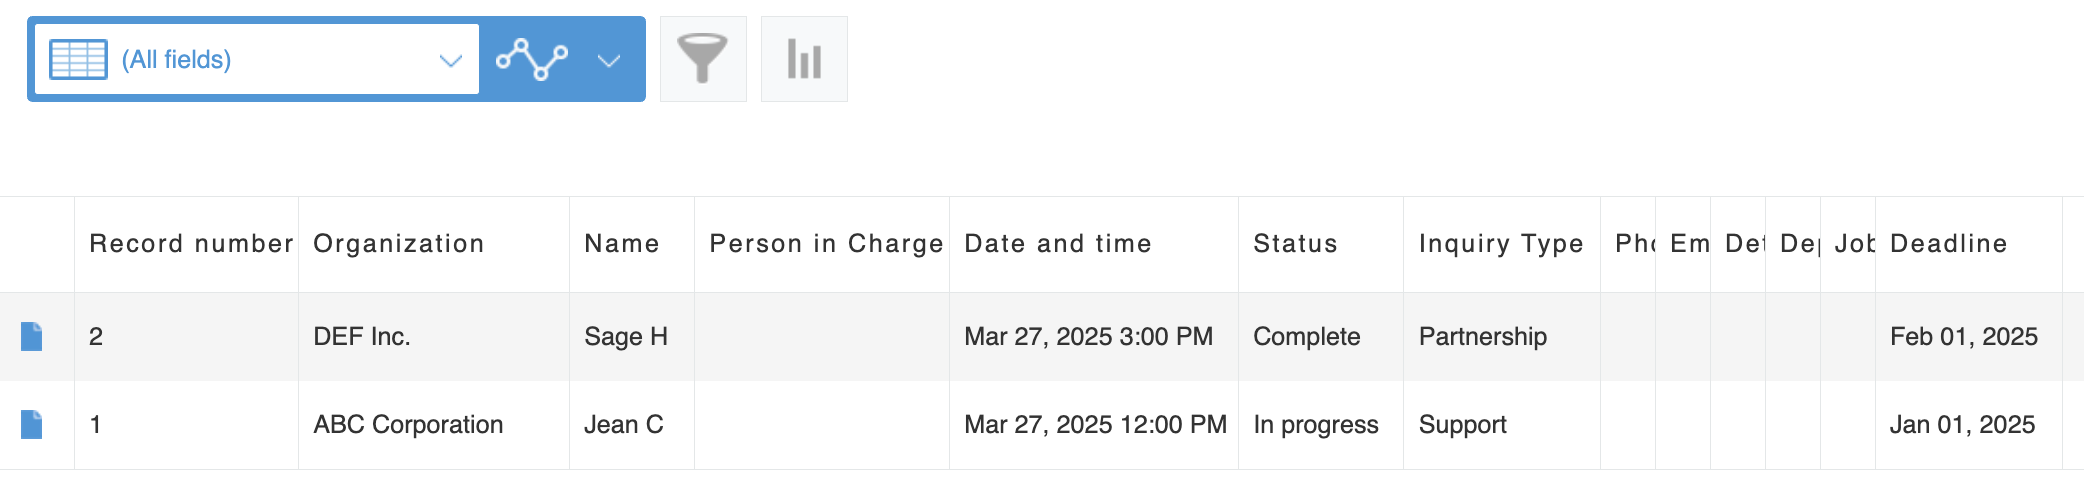
Task: Sort by Record number column header
Action: (191, 244)
